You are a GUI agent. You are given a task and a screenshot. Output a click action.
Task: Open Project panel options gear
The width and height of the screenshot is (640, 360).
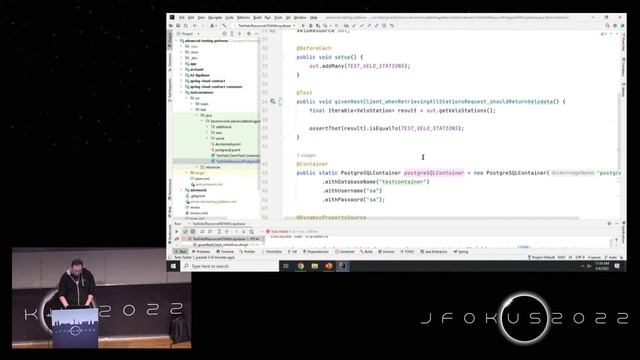tap(249, 33)
